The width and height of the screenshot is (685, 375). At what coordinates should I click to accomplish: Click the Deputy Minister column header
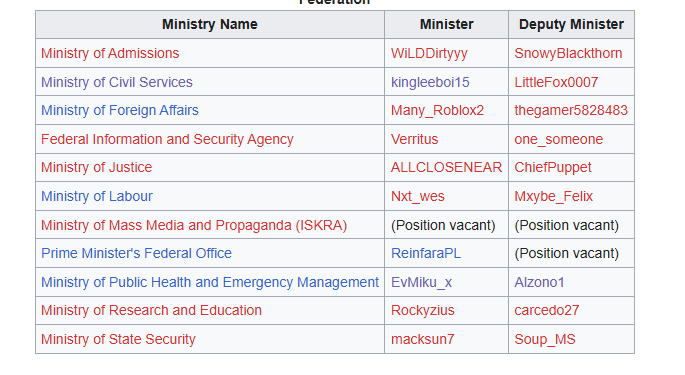pos(571,24)
